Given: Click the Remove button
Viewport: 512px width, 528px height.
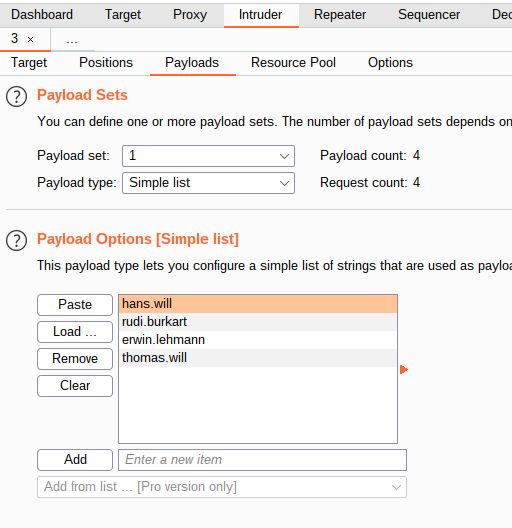Looking at the screenshot, I should 75,359.
